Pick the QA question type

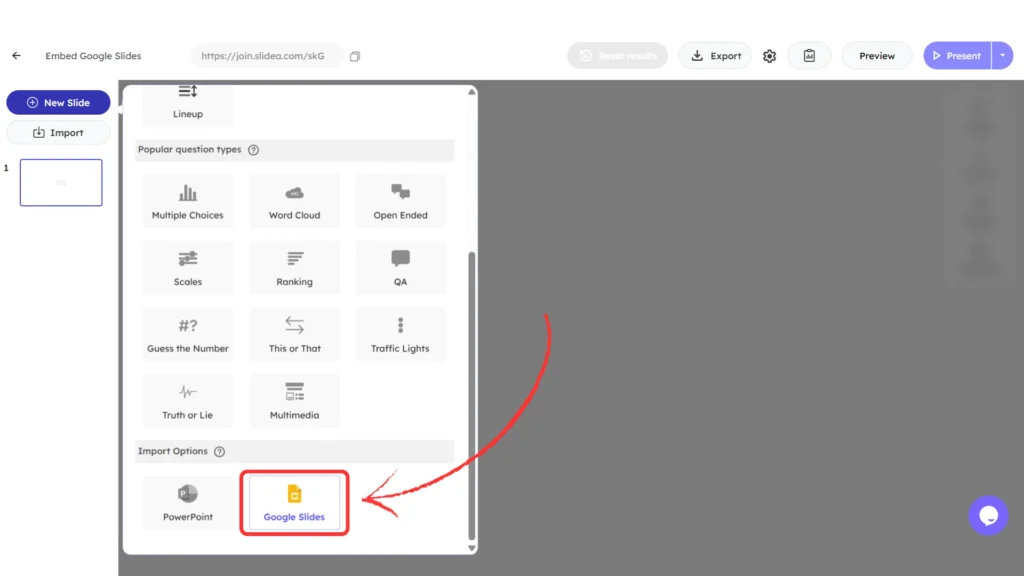pyautogui.click(x=400, y=267)
